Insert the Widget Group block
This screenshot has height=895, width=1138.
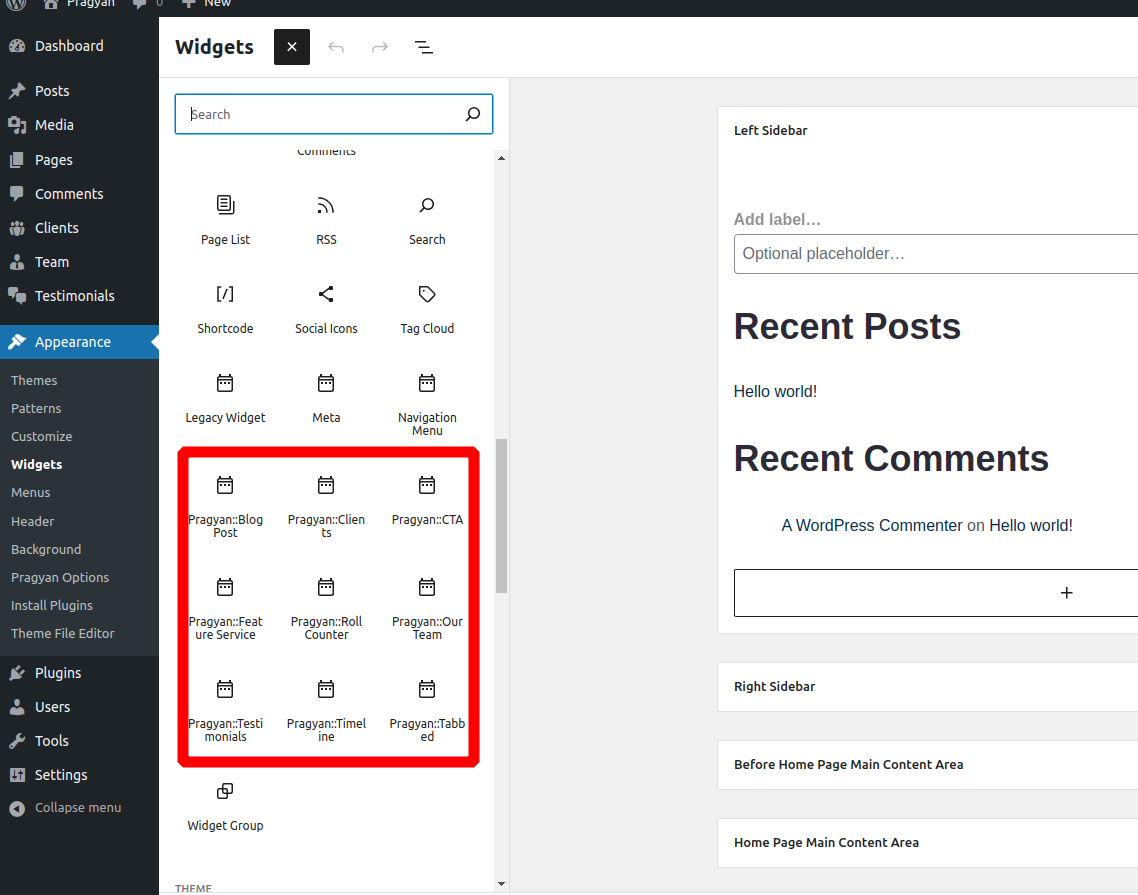(225, 807)
